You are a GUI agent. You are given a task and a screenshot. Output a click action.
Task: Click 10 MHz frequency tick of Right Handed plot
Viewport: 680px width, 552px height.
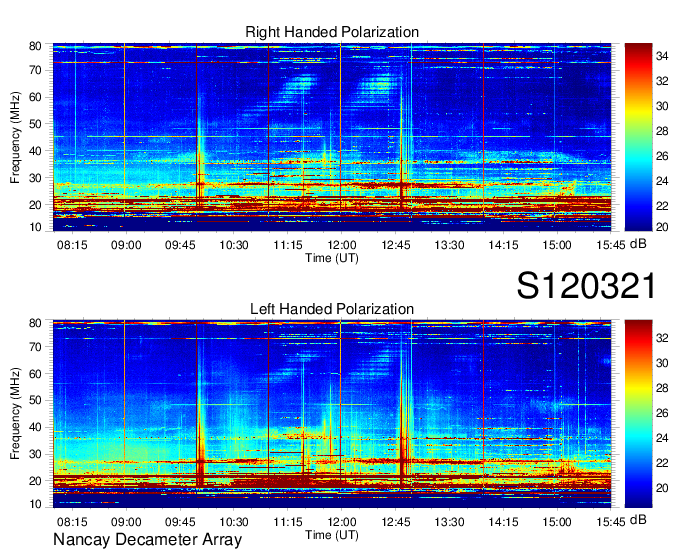coord(35,227)
